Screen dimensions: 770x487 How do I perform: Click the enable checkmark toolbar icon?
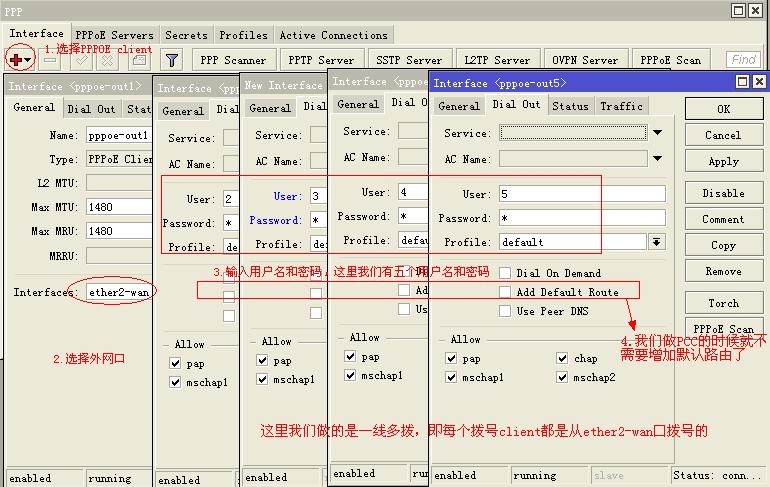coord(81,60)
